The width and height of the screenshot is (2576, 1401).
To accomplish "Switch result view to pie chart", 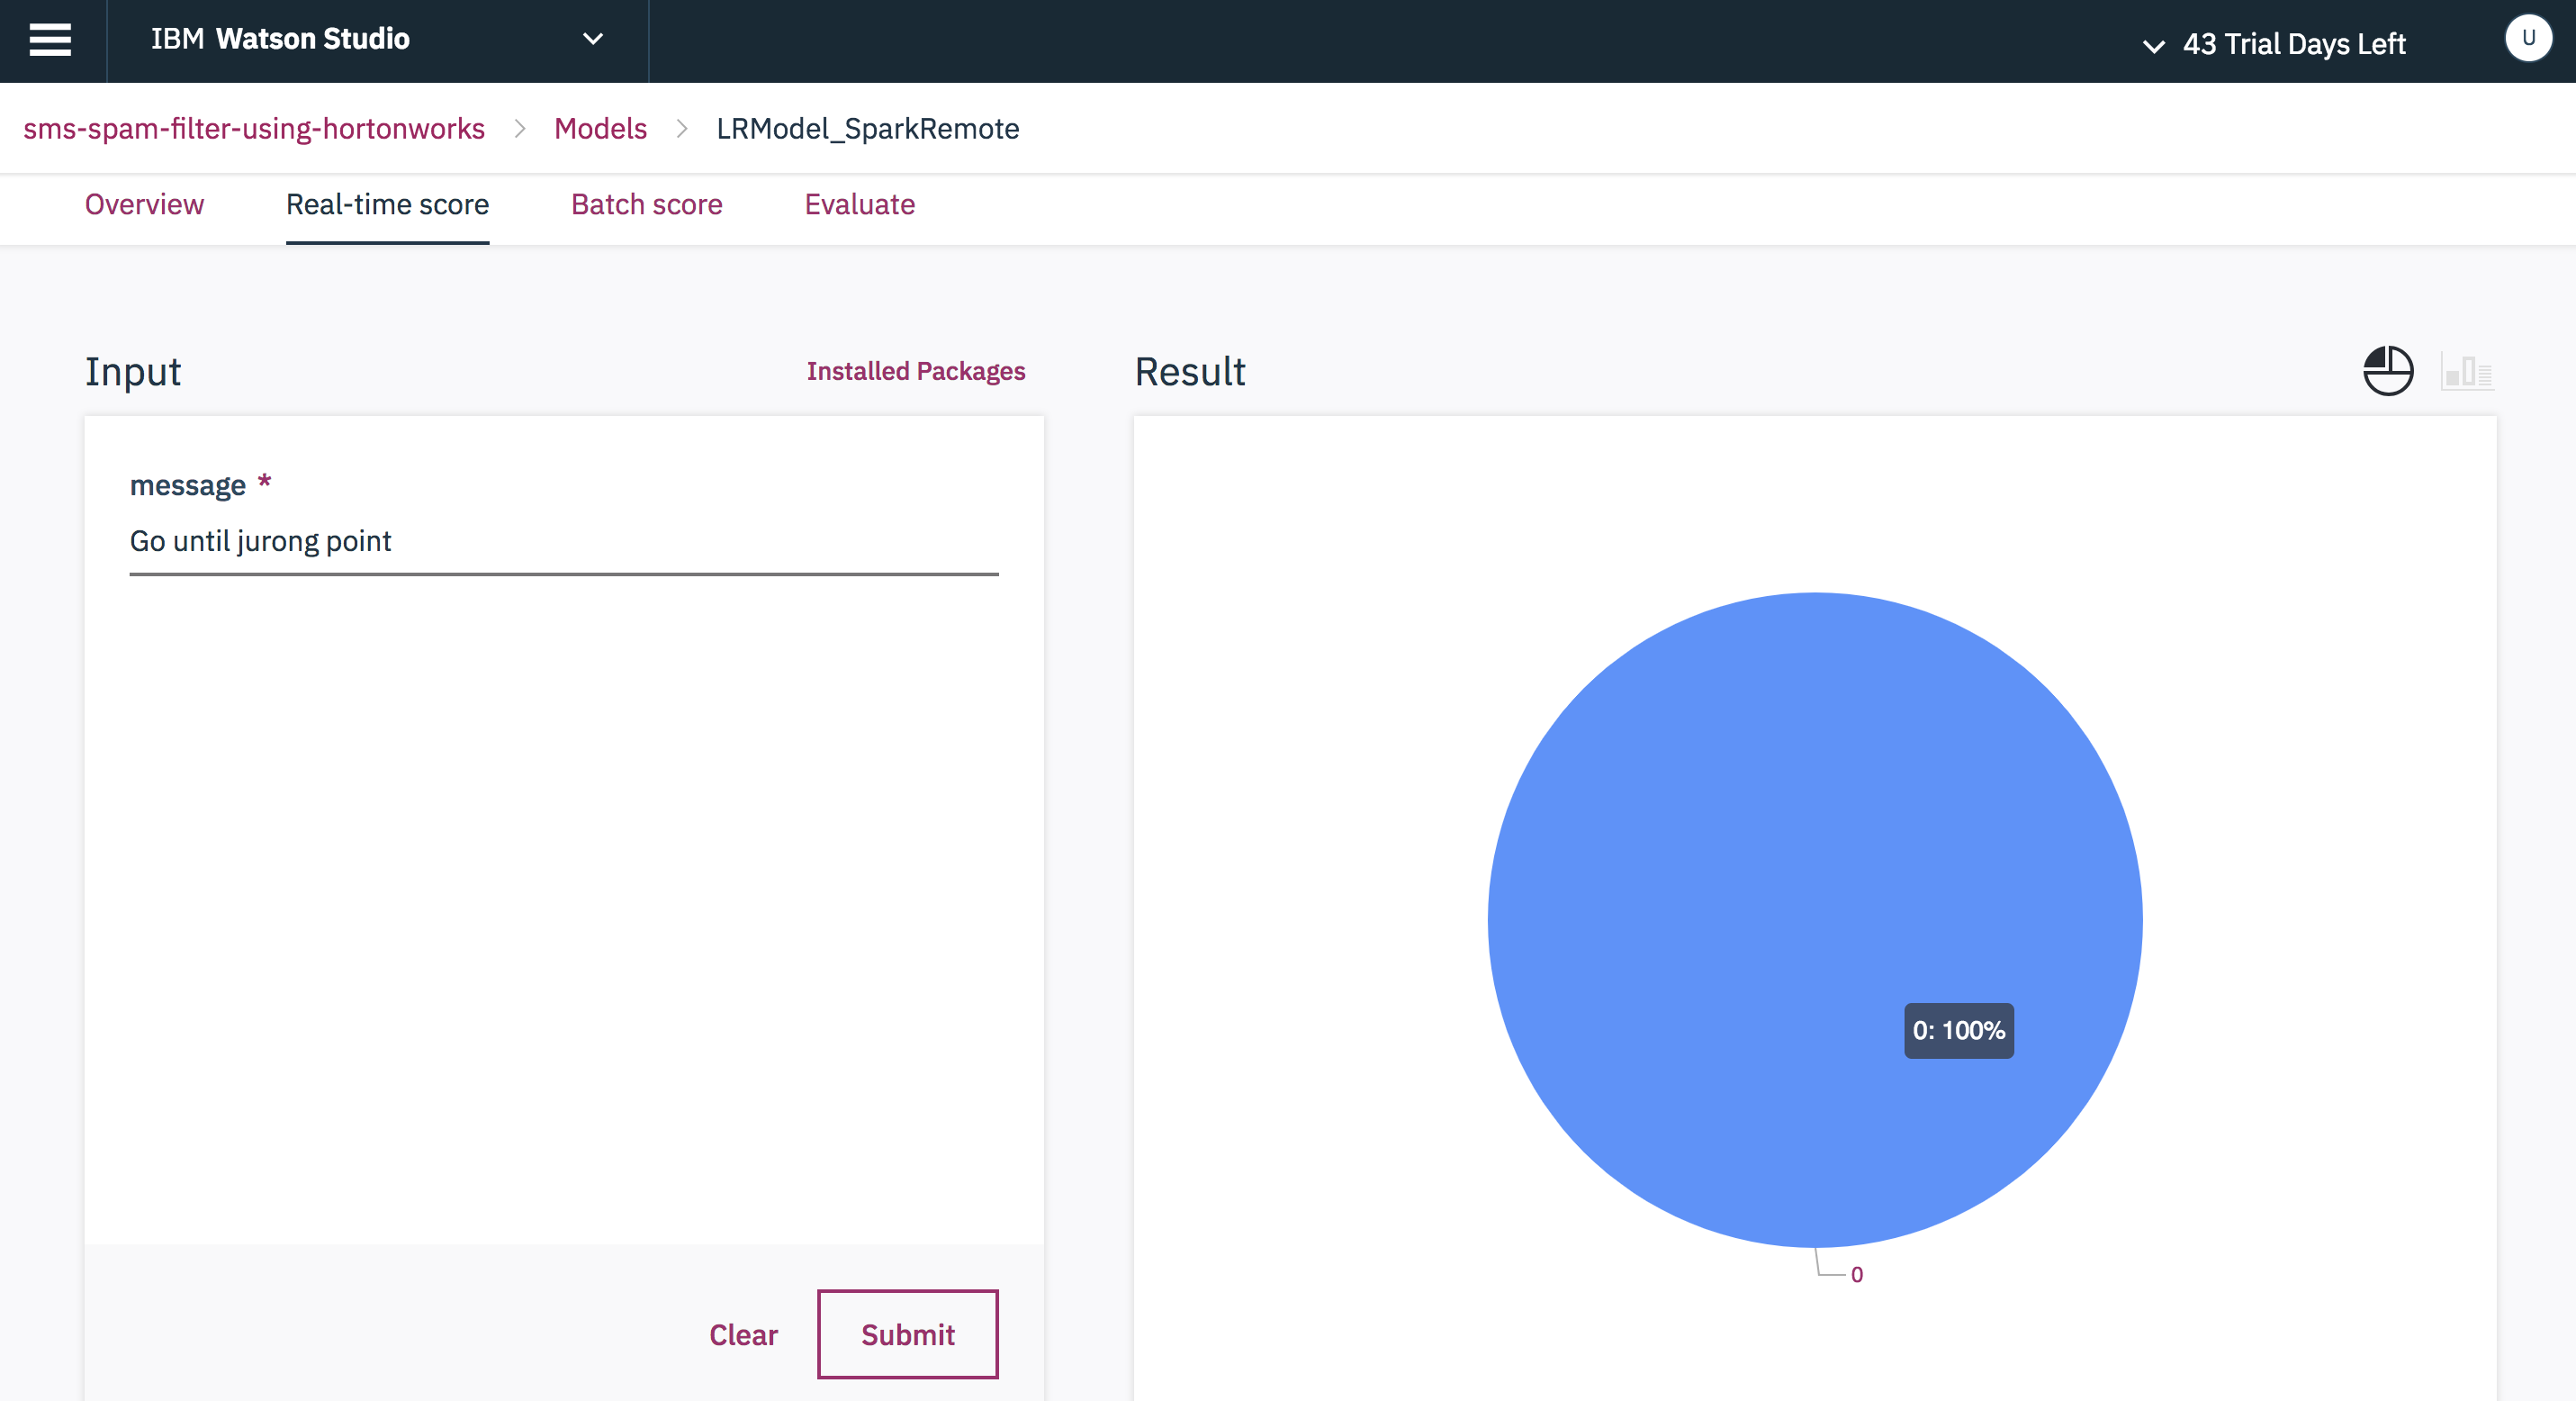I will [2387, 371].
